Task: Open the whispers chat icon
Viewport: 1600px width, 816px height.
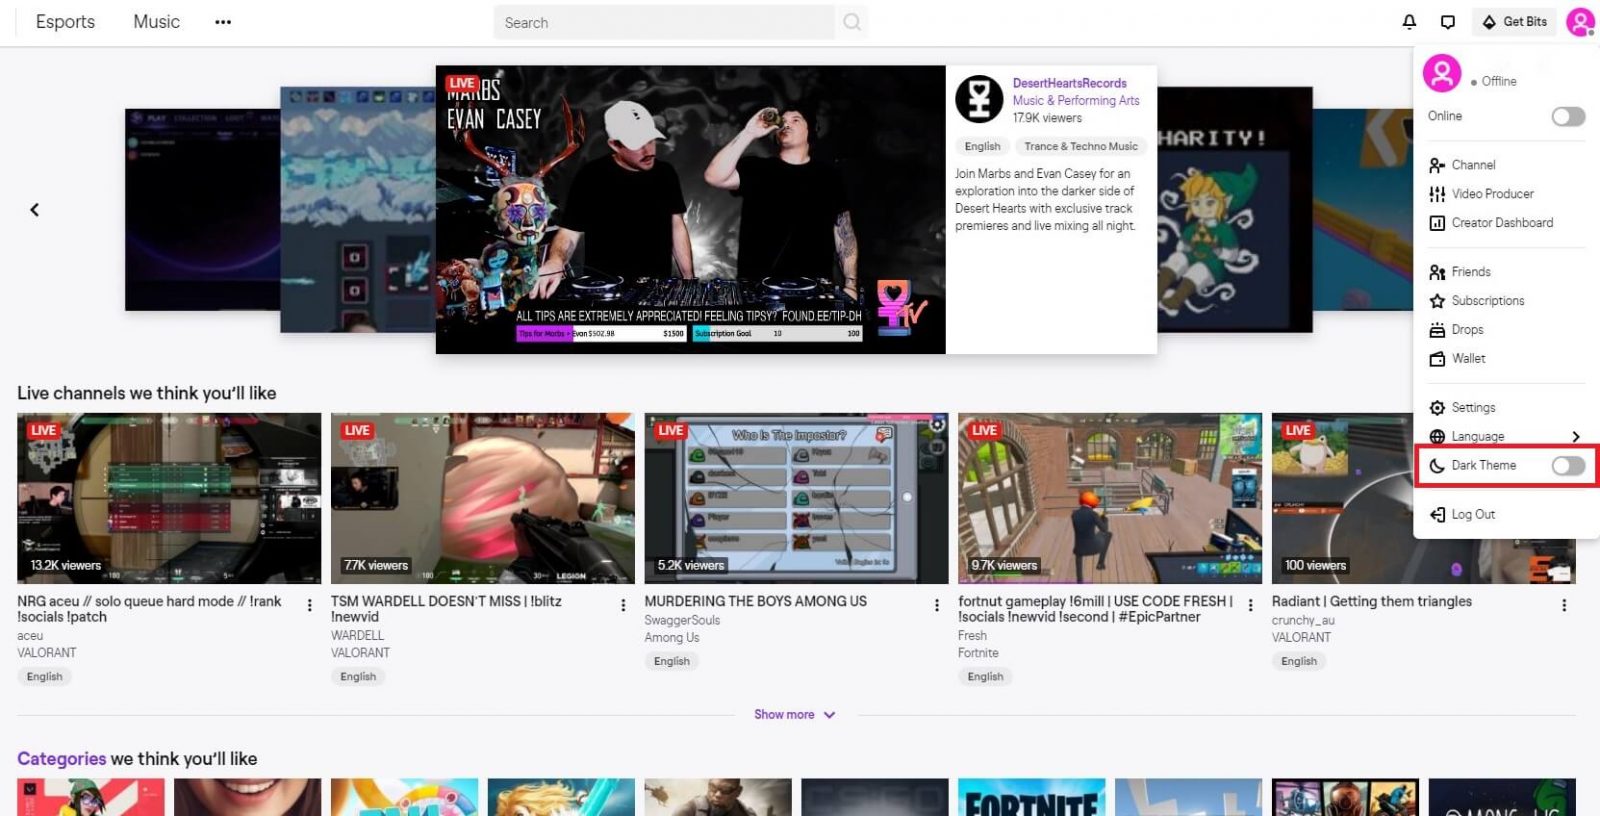Action: pyautogui.click(x=1447, y=22)
